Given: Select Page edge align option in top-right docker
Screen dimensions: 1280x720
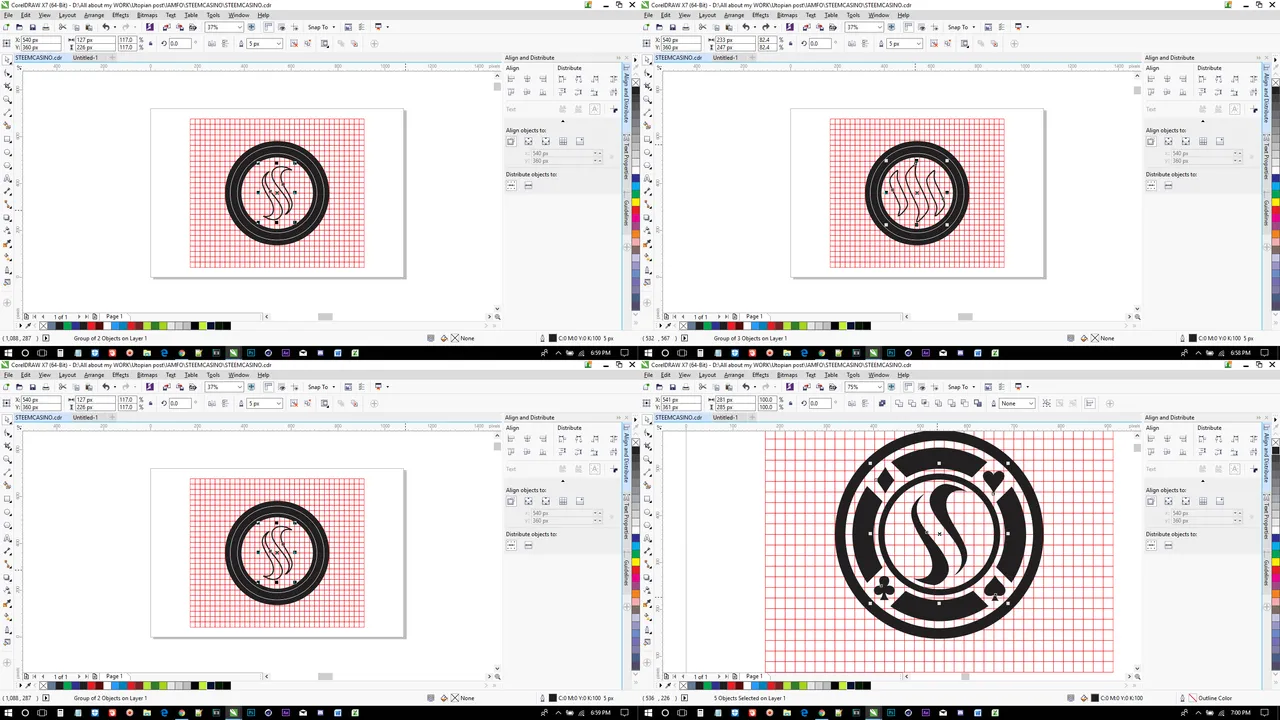Looking at the screenshot, I should coord(1168,141).
